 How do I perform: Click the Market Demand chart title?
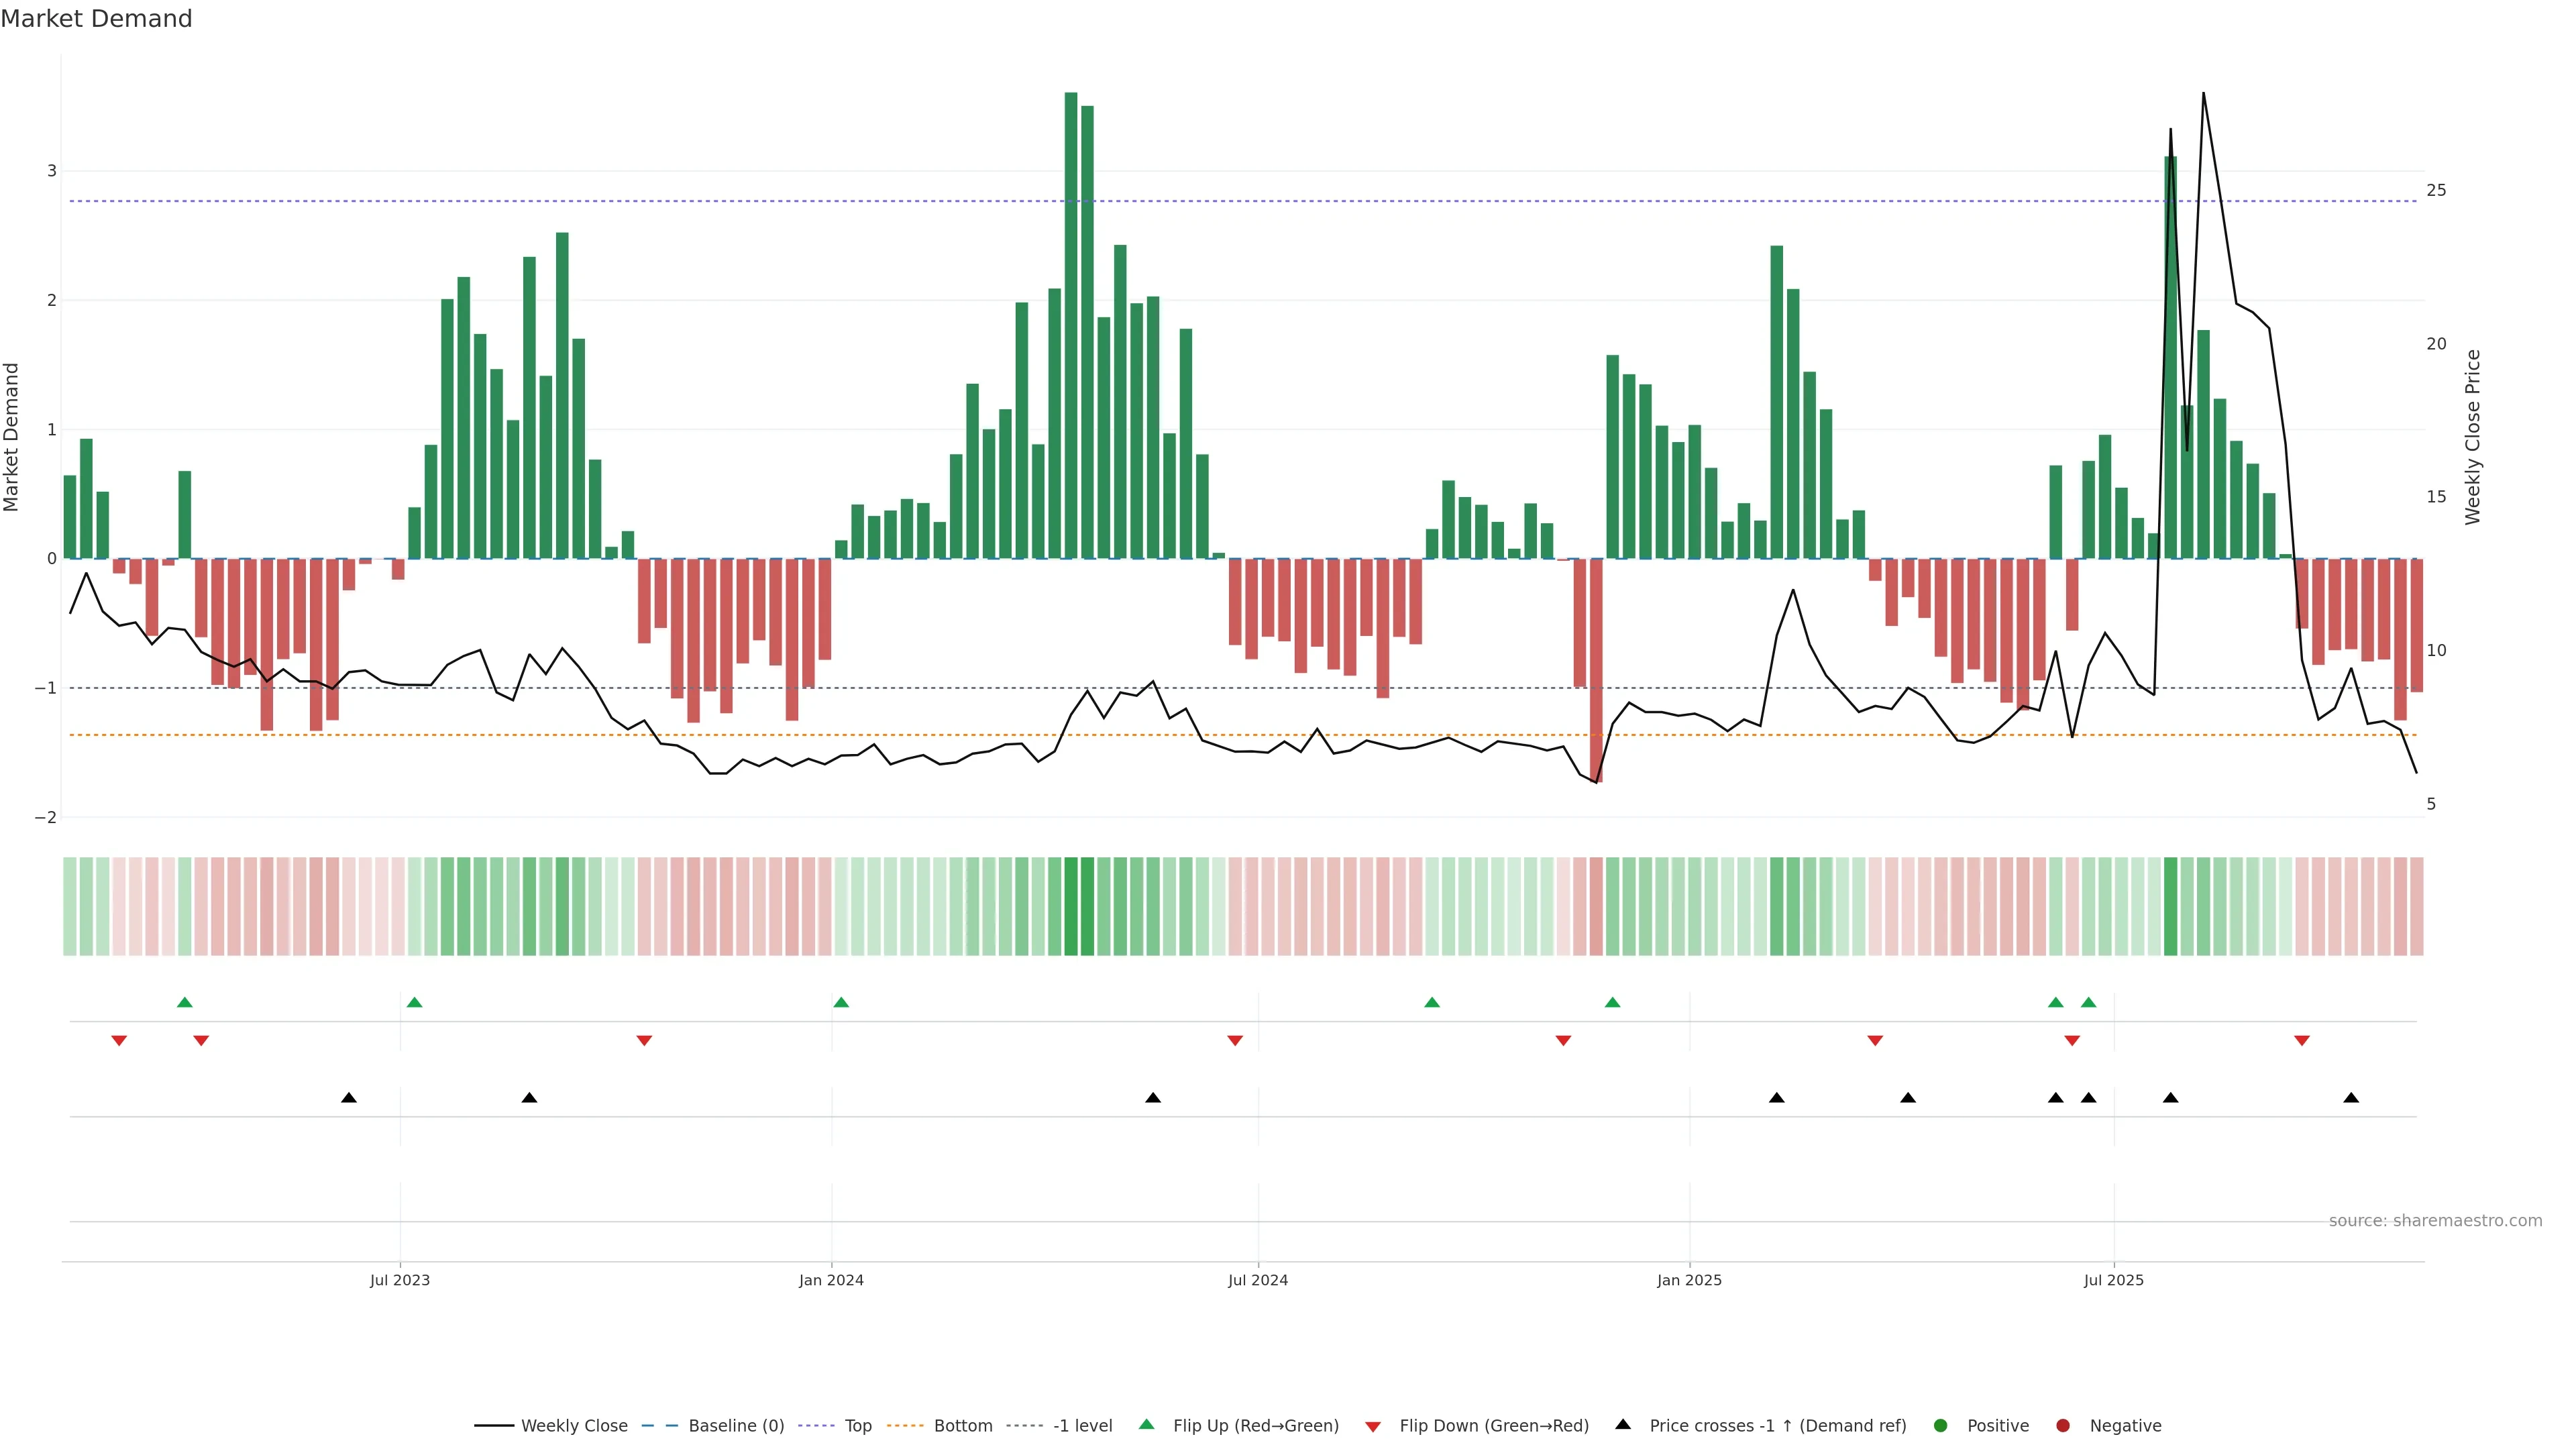(x=96, y=19)
